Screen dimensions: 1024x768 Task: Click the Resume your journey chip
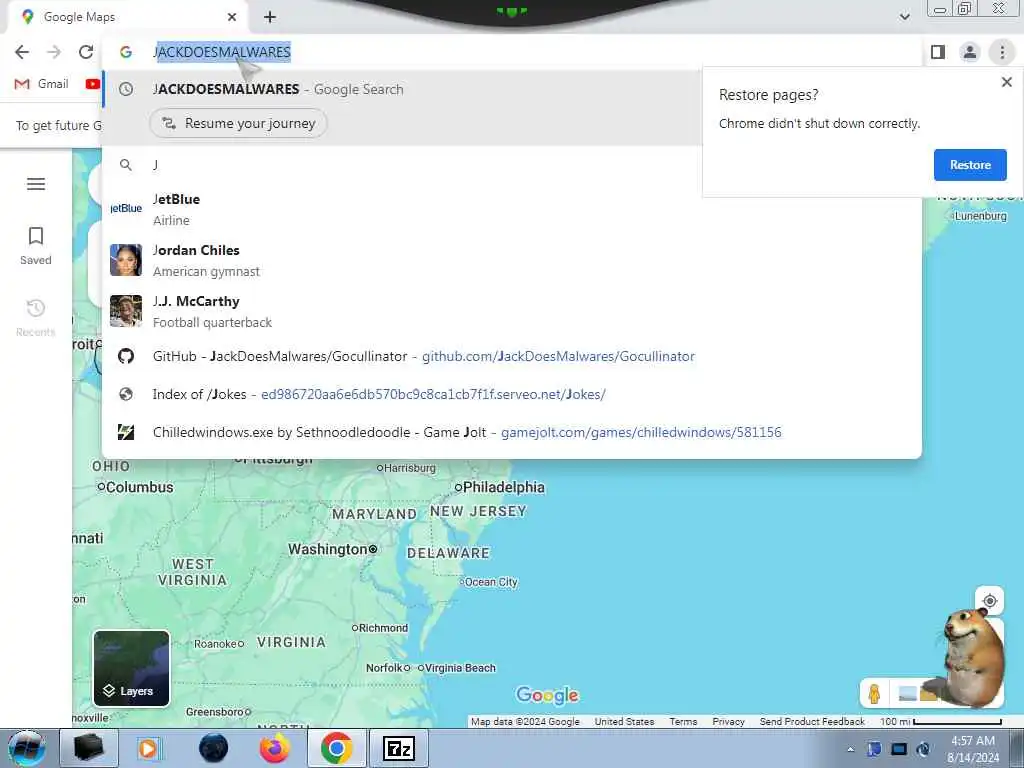(x=238, y=123)
